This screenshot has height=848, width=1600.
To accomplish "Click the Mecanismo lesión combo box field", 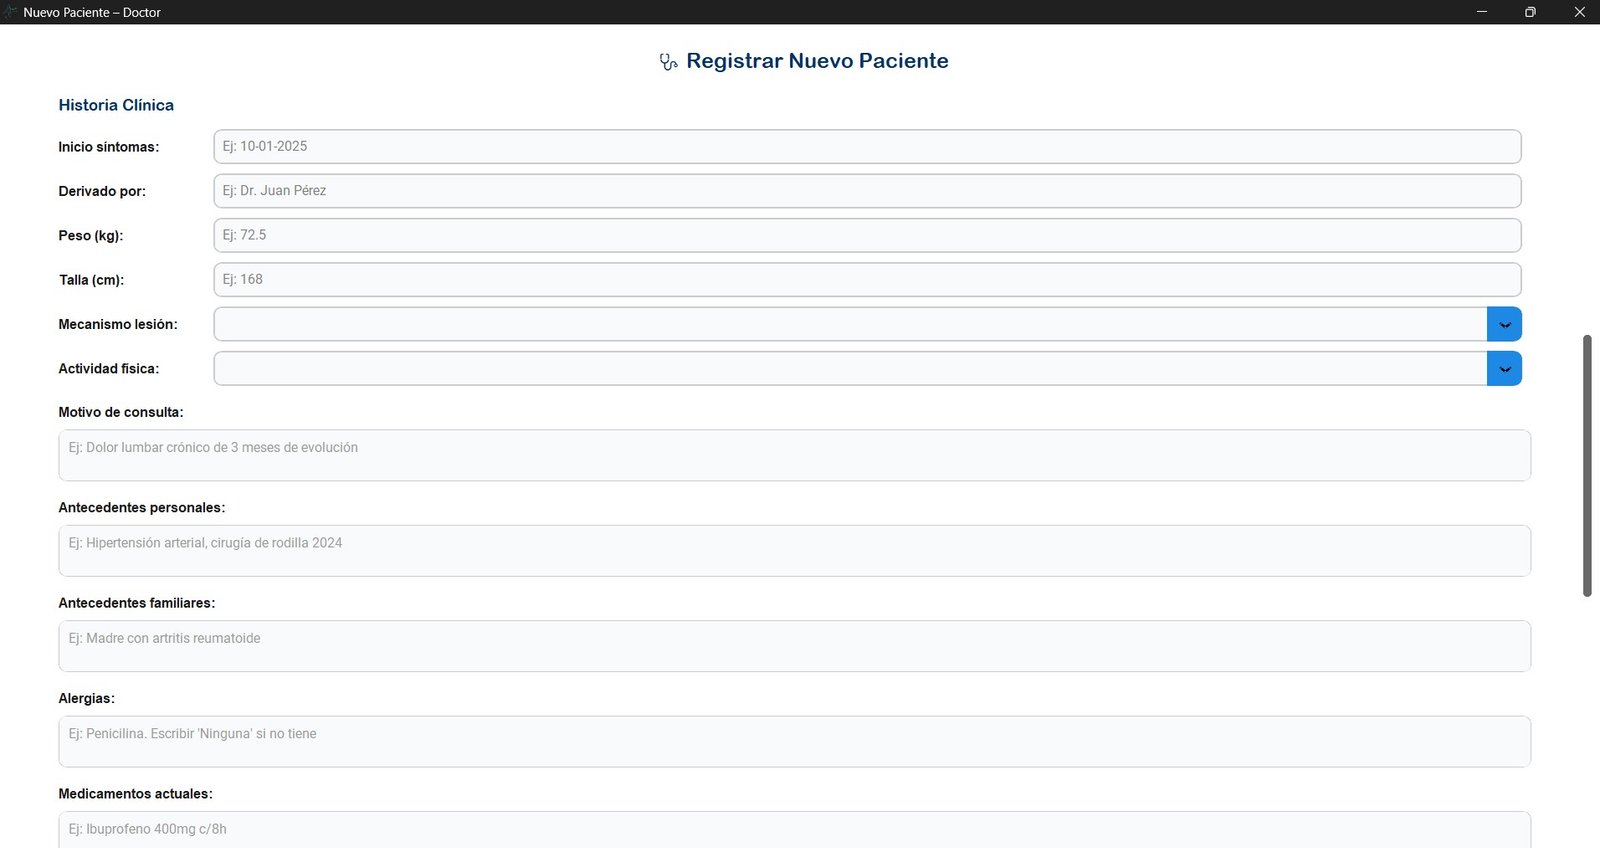I will point(850,324).
